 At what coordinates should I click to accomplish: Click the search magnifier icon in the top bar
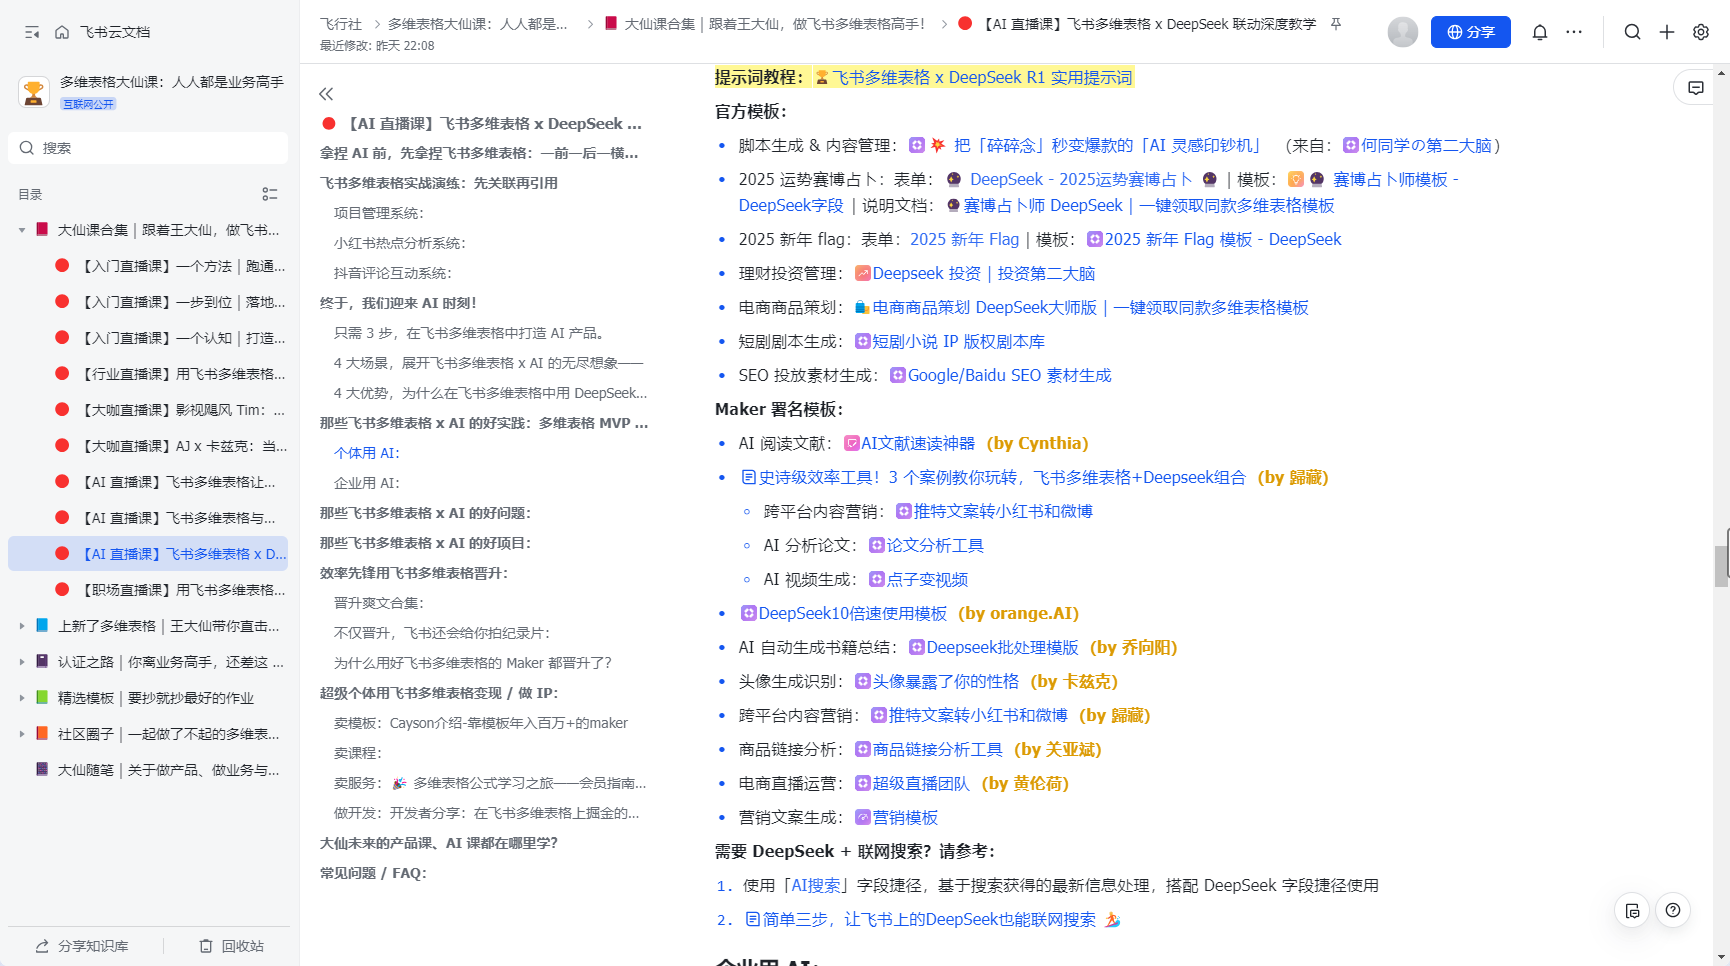point(1632,32)
